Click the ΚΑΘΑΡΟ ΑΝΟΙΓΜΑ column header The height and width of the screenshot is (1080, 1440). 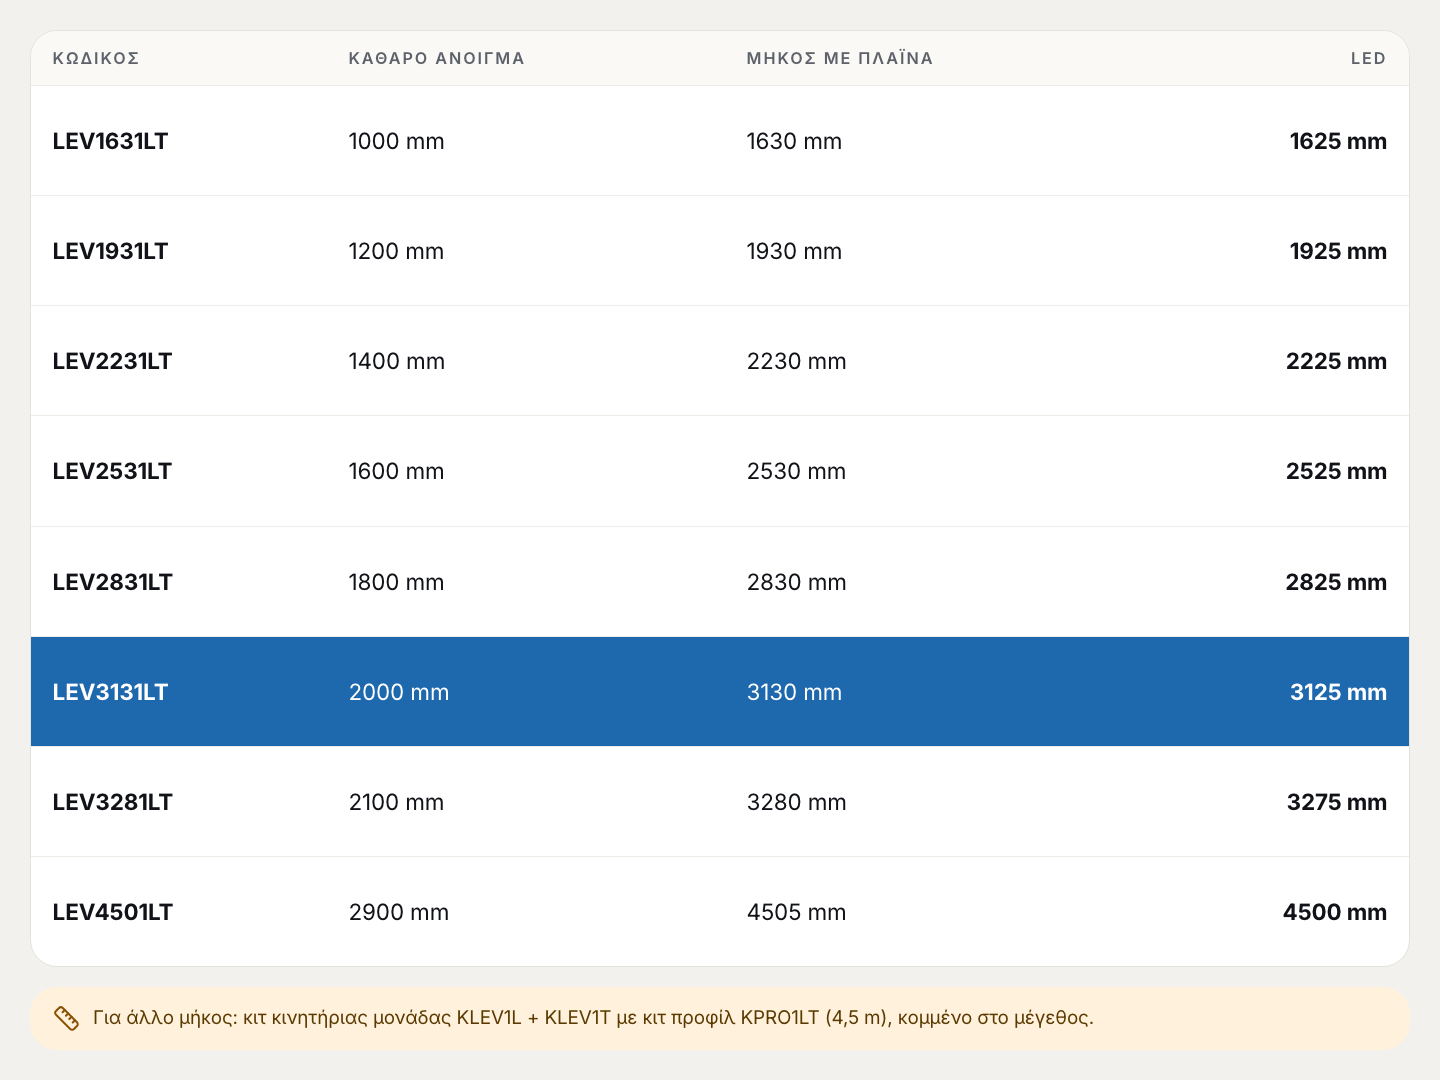(437, 58)
